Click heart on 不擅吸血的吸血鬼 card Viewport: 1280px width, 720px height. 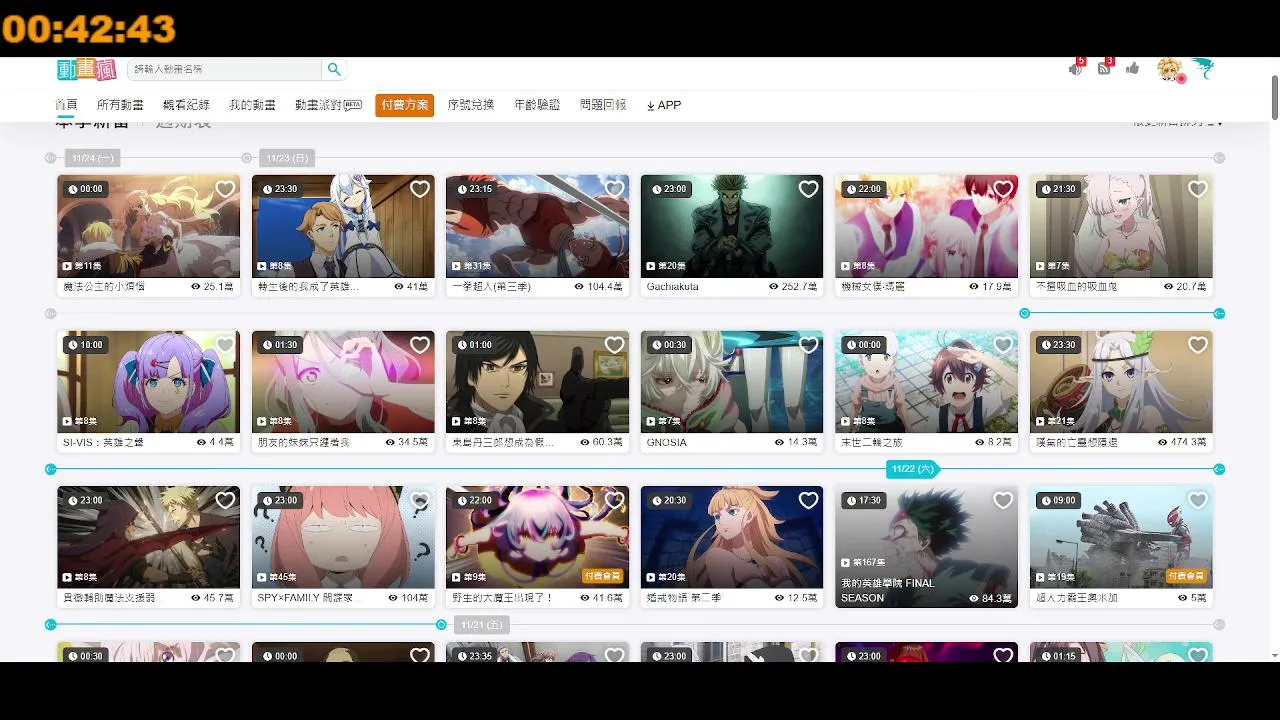click(x=1197, y=189)
